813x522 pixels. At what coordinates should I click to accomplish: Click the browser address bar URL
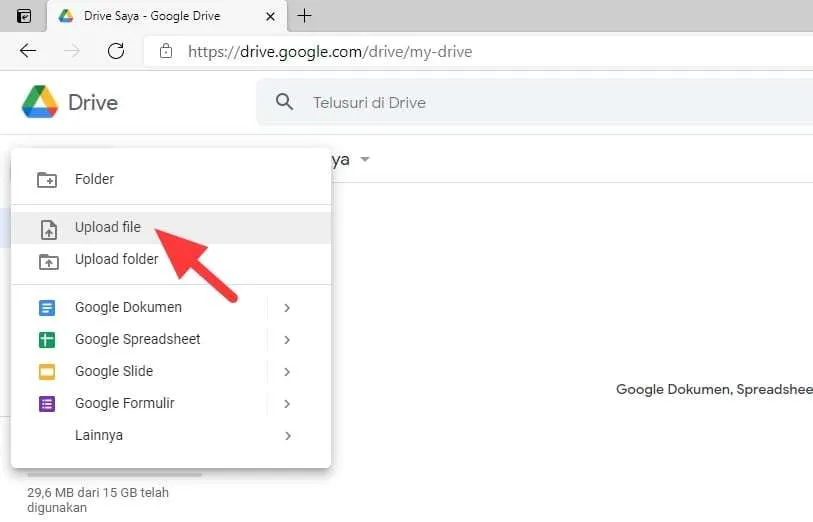(x=330, y=51)
